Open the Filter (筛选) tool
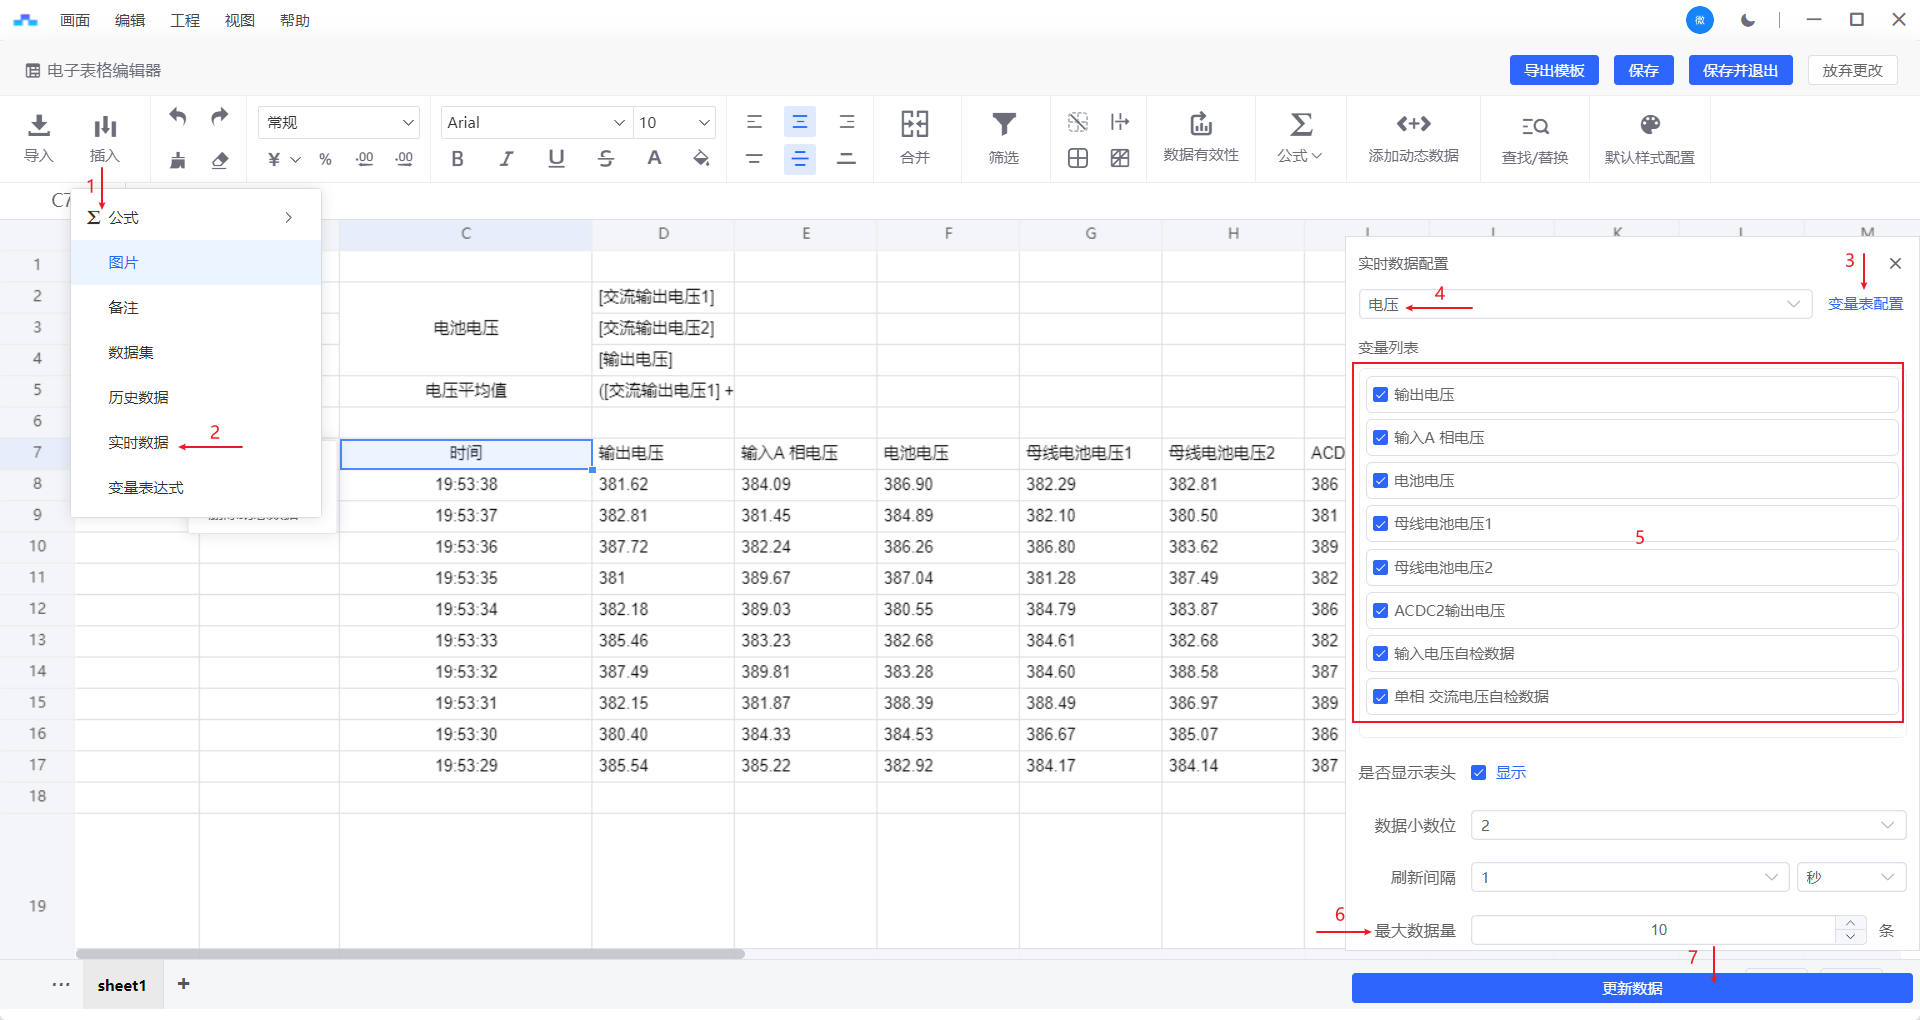Screen dimensions: 1920x1020 click(1003, 126)
